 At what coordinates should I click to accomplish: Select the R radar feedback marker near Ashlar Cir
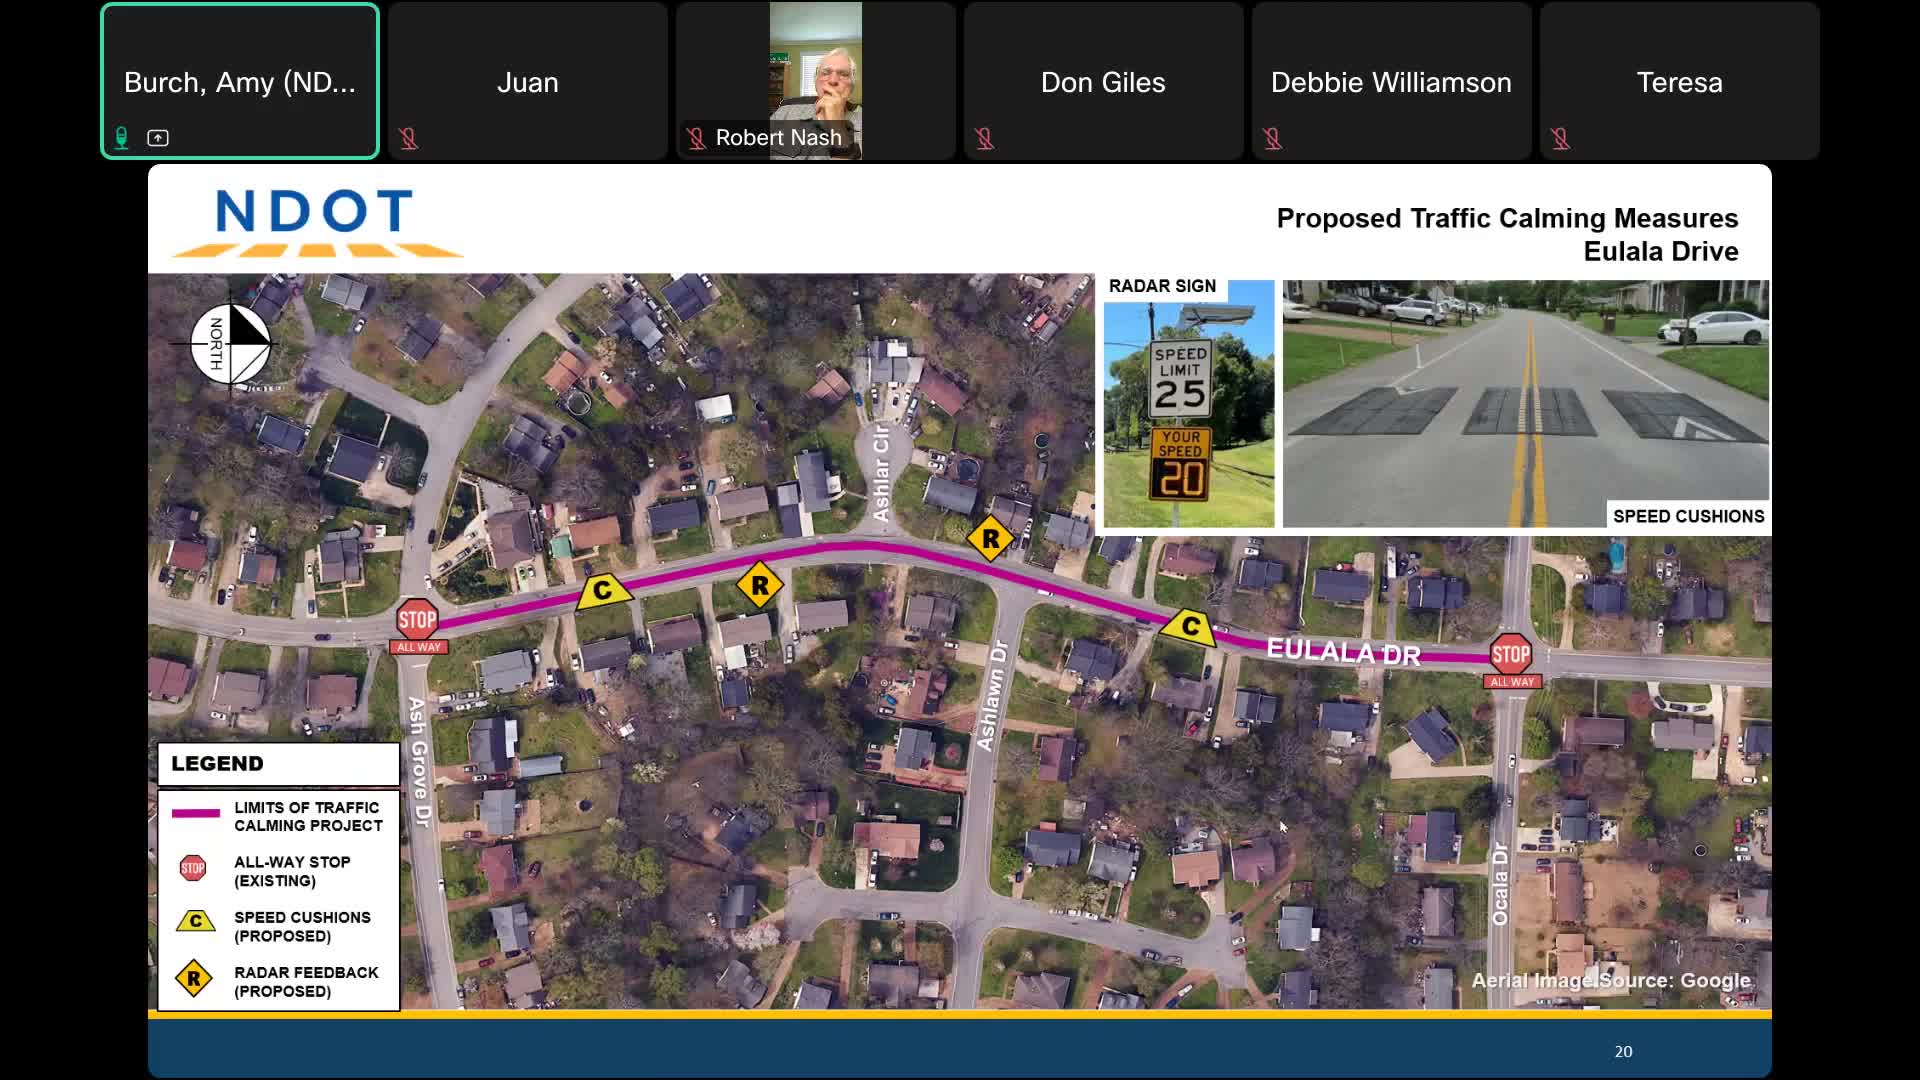tap(990, 538)
